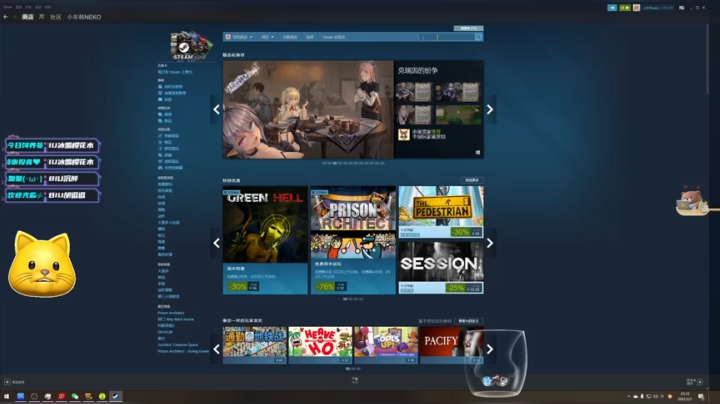
Task: Go forward with the Steam forward arrow
Action: coord(14,17)
